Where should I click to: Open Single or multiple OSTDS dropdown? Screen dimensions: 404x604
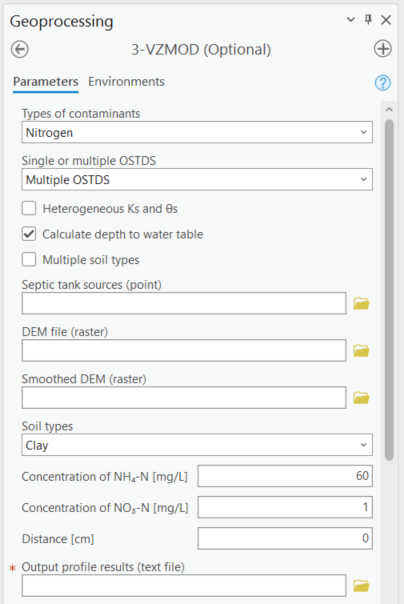click(x=197, y=180)
